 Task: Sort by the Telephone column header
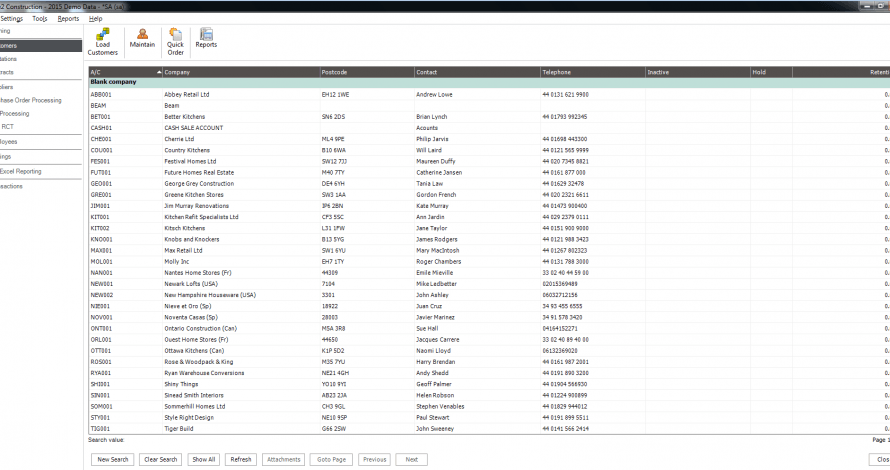[x=593, y=72]
